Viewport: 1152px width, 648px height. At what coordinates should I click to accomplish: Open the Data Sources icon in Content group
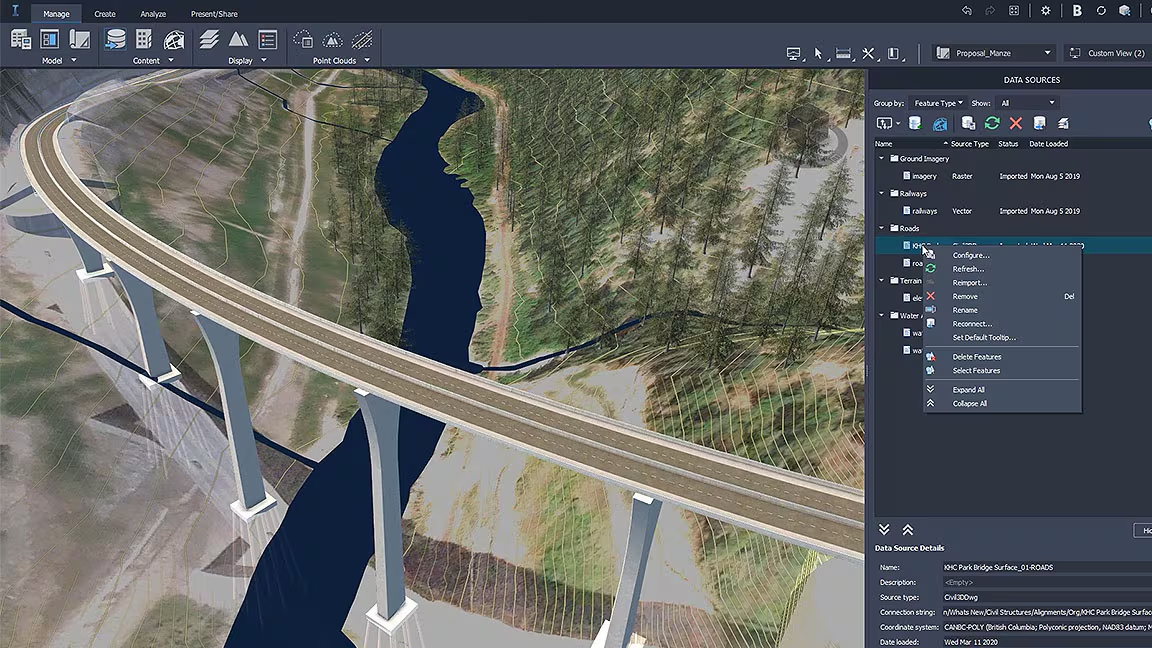[115, 40]
